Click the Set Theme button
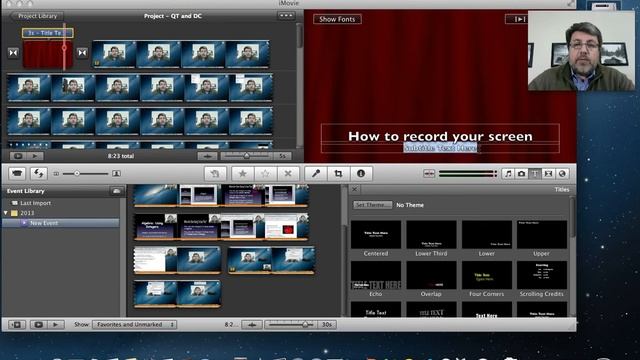640x360 pixels. (372, 205)
